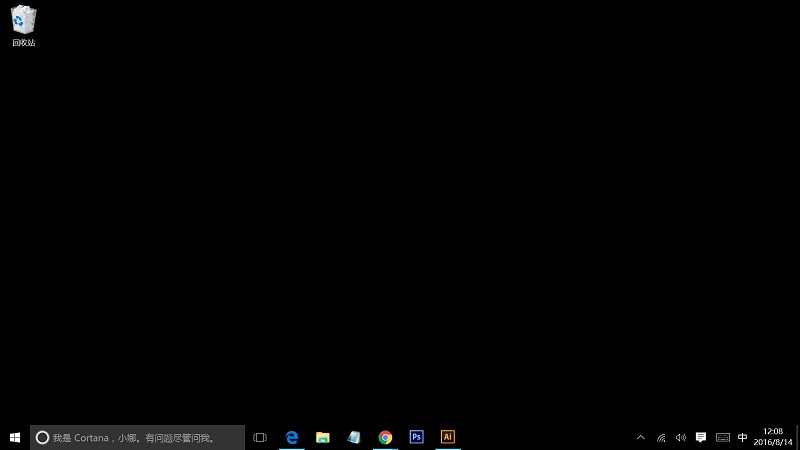Launch Microsoft Edge from the taskbar
800x450 pixels.
291,437
